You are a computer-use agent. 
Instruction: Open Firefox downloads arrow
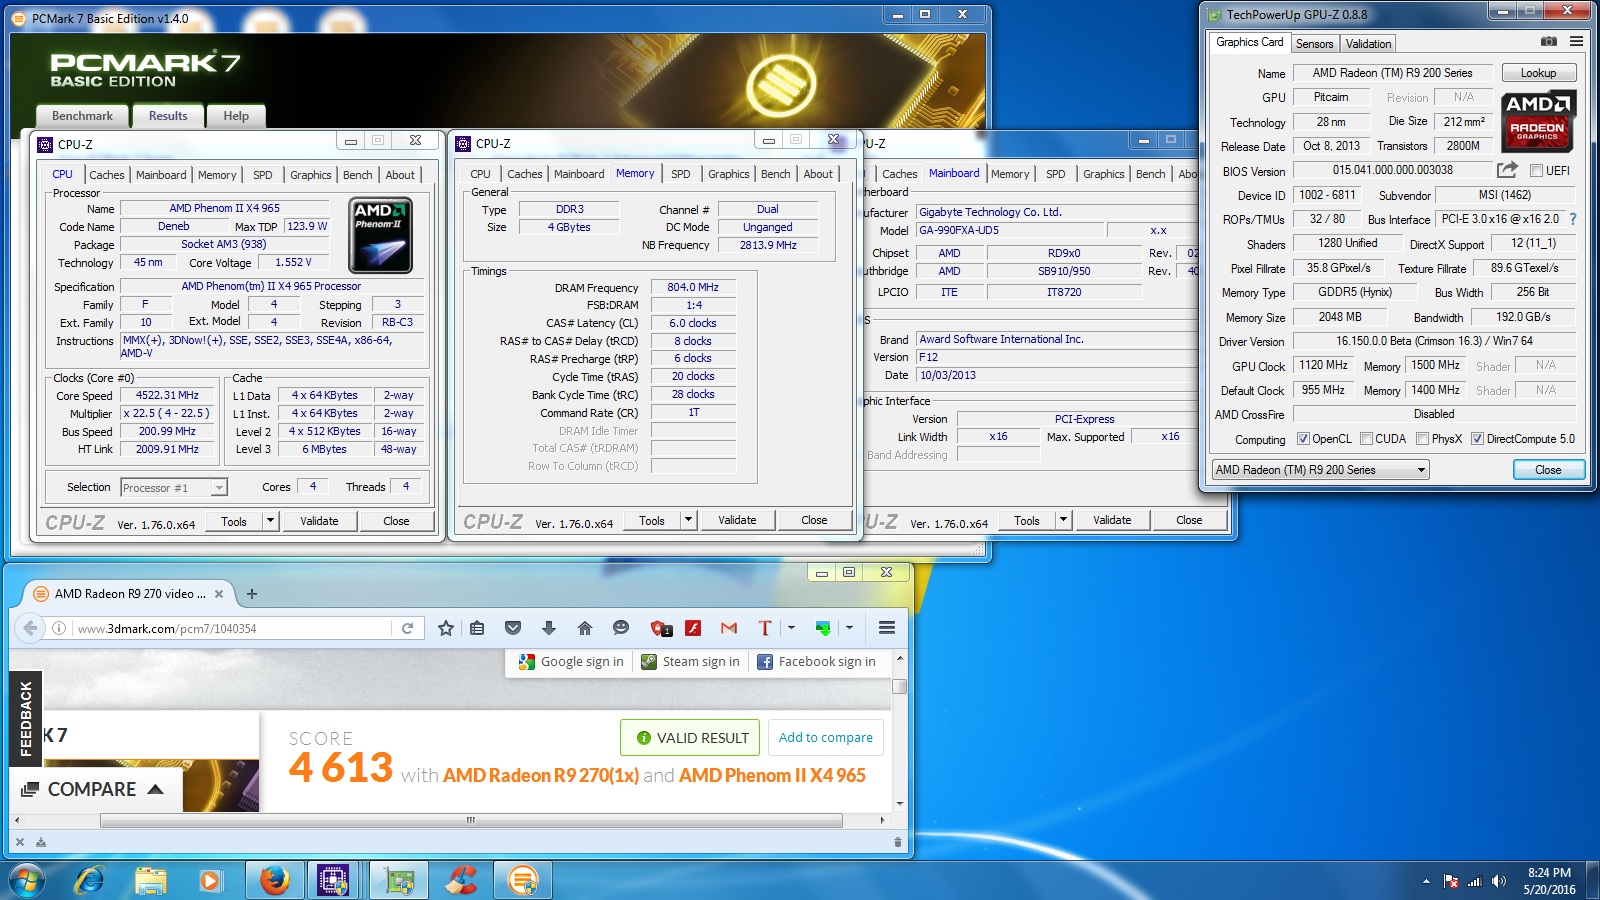tap(548, 628)
